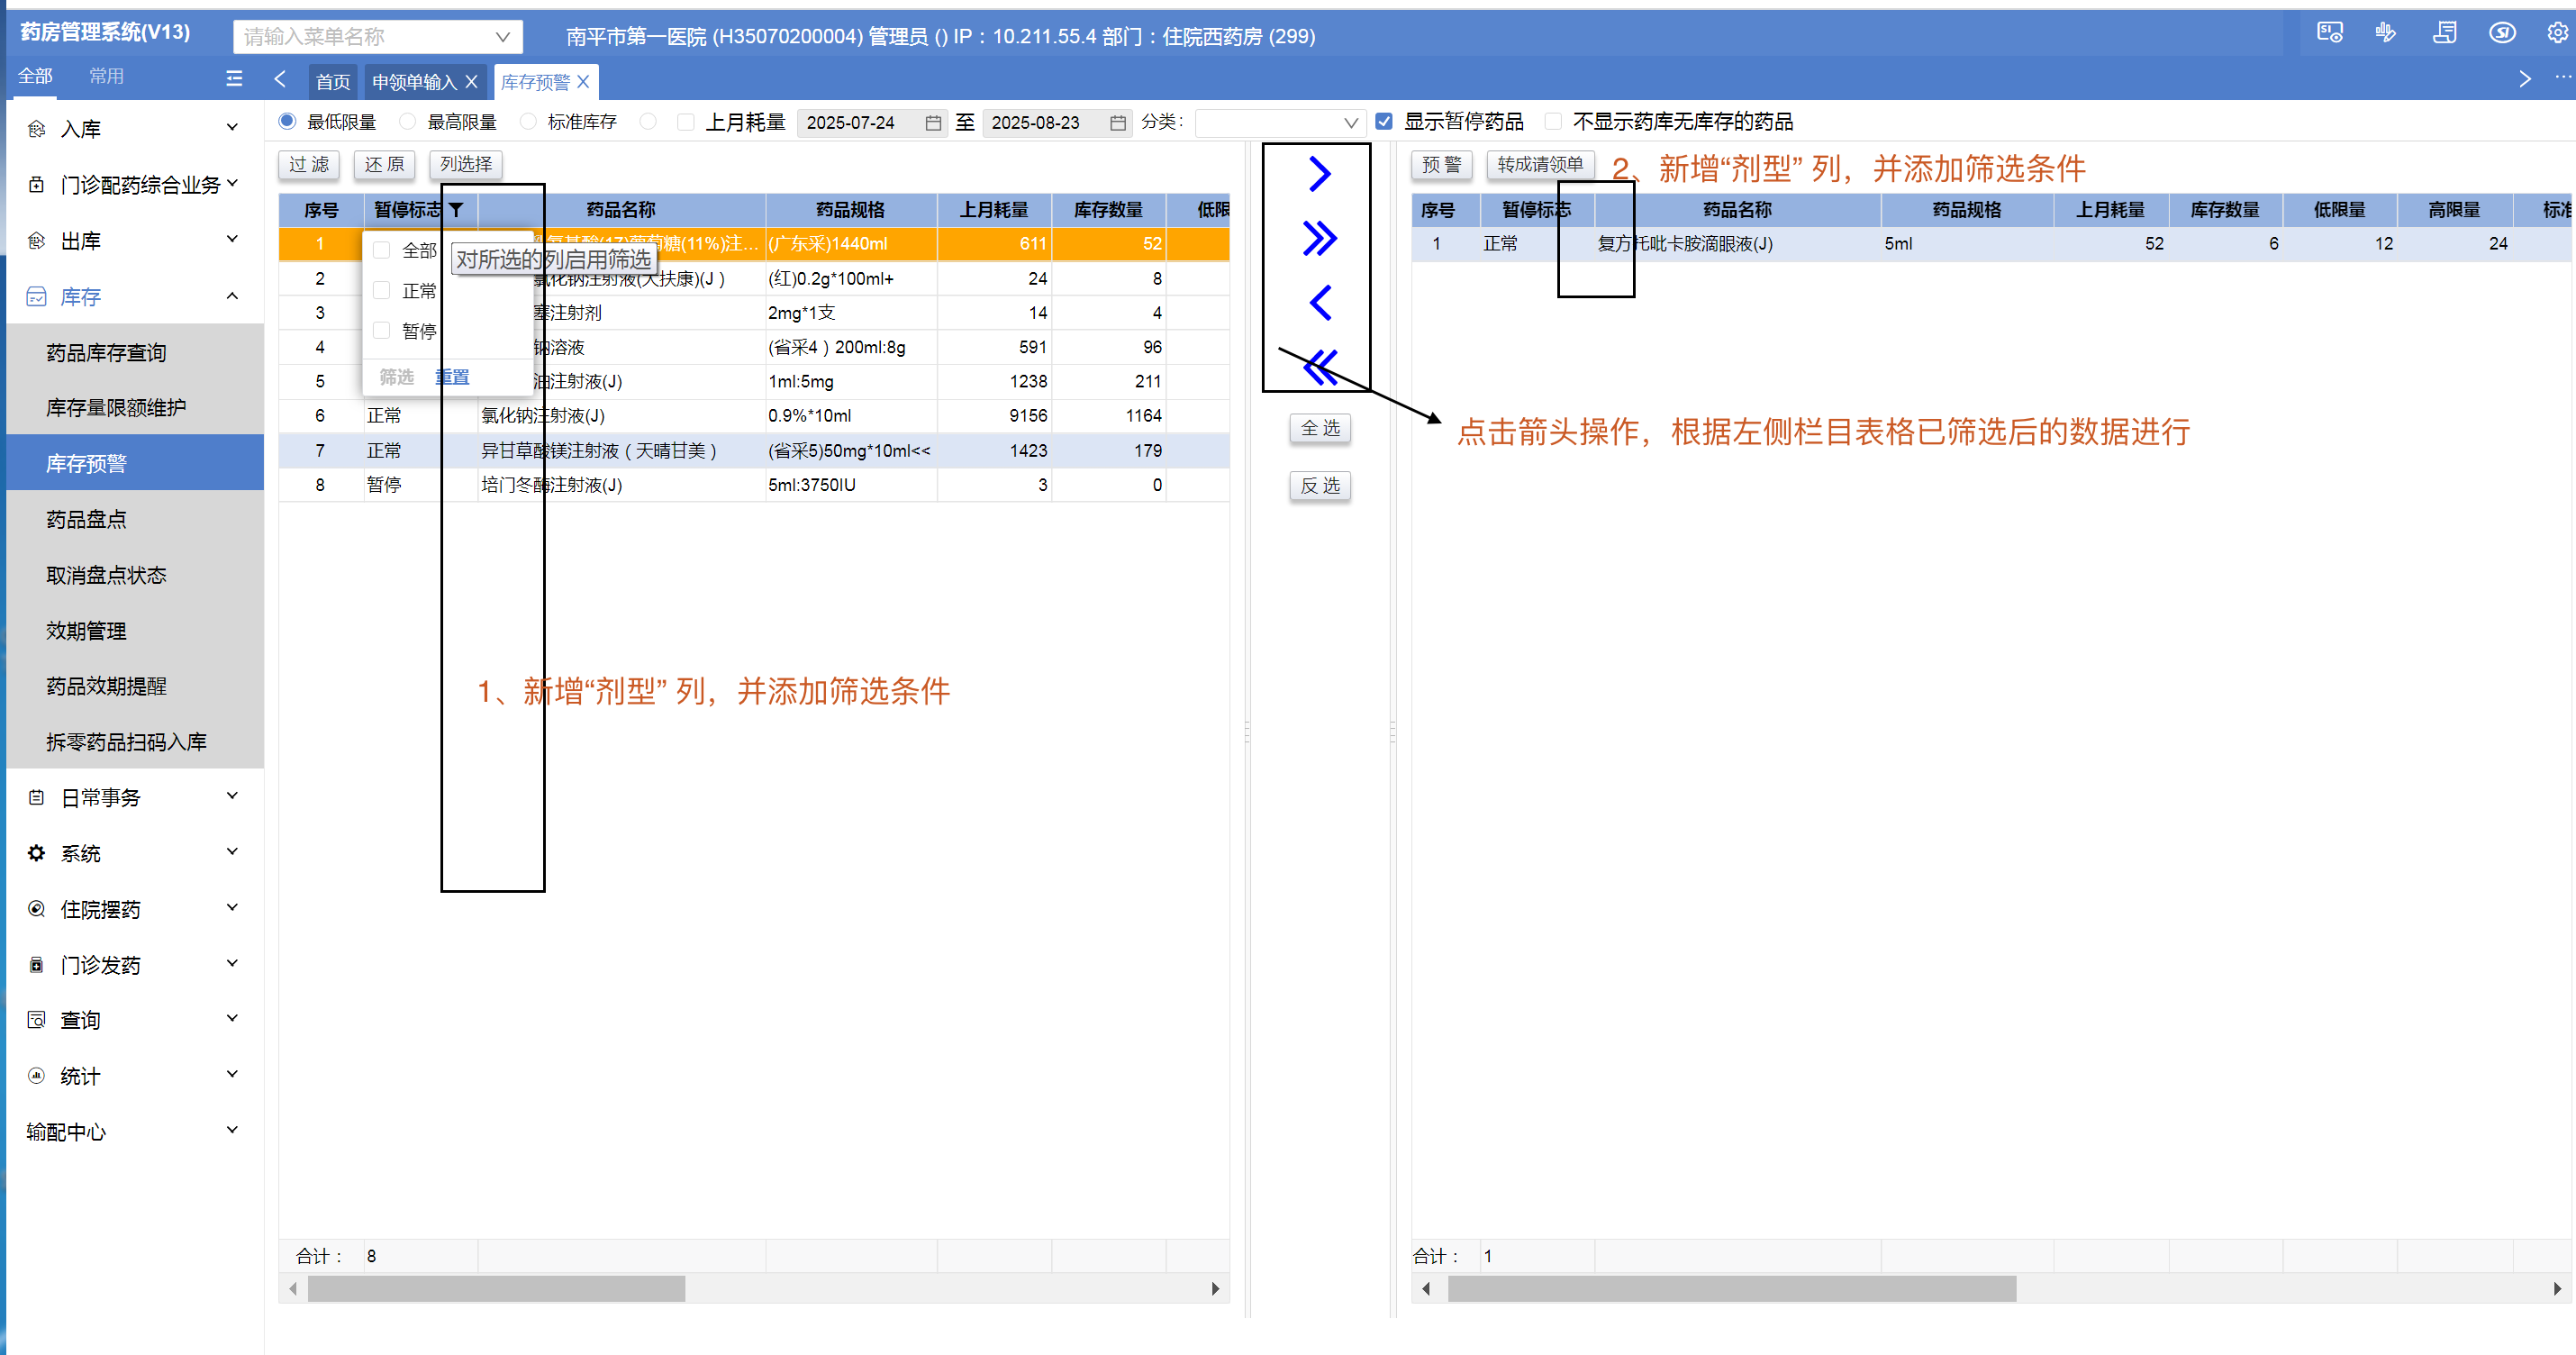
Task: Switch to the 首页 tab
Action: click(x=333, y=82)
